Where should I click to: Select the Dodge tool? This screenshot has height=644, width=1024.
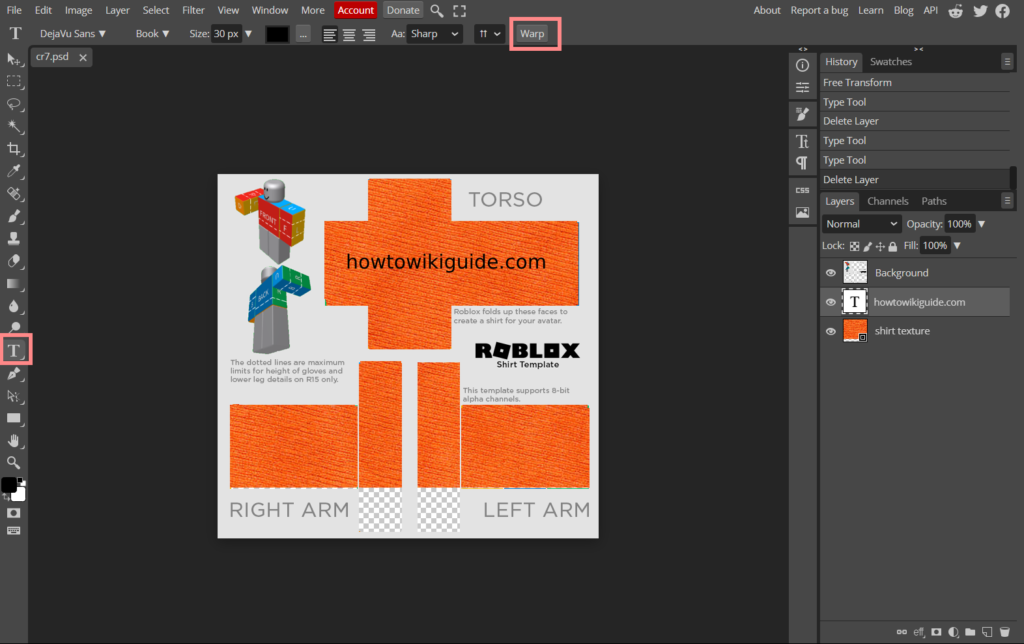click(x=13, y=328)
